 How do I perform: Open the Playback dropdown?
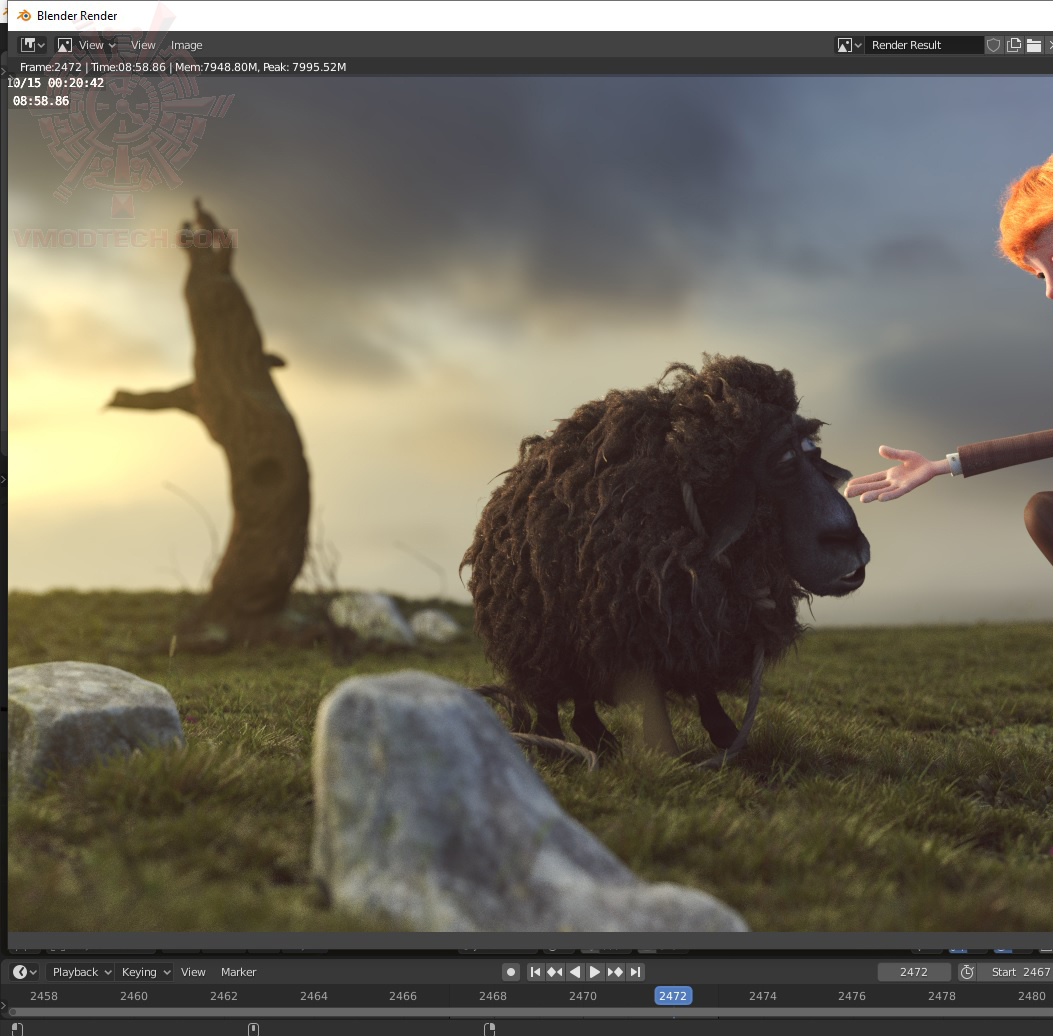[81, 972]
